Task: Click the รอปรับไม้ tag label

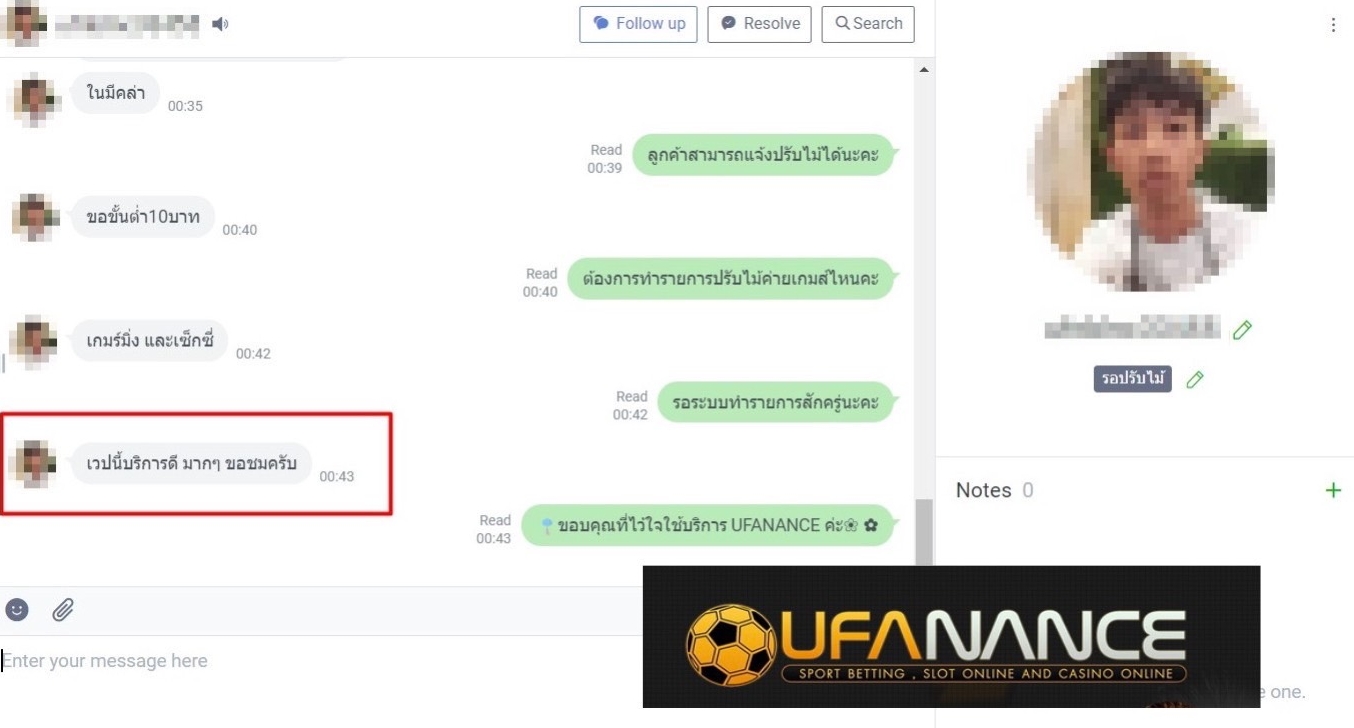Action: (x=1132, y=379)
